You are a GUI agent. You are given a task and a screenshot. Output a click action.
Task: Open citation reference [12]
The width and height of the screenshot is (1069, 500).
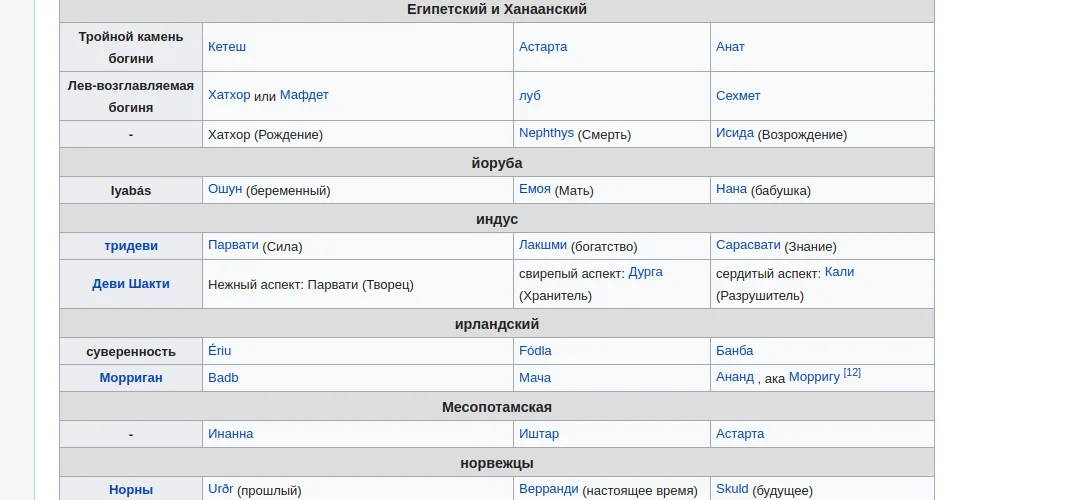[852, 372]
